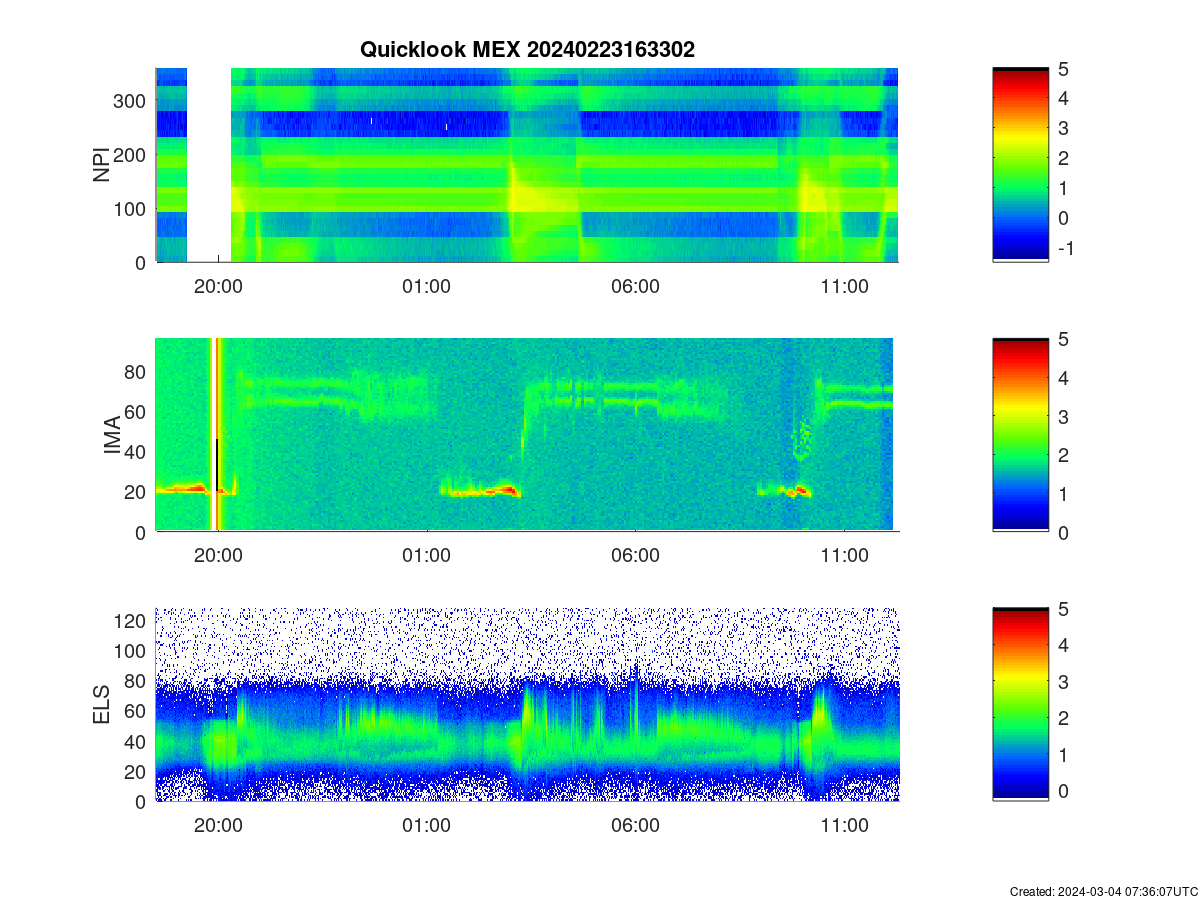Click the title Quicklook MEX 20240223163302
This screenshot has height=900, width=1200.
527,49
